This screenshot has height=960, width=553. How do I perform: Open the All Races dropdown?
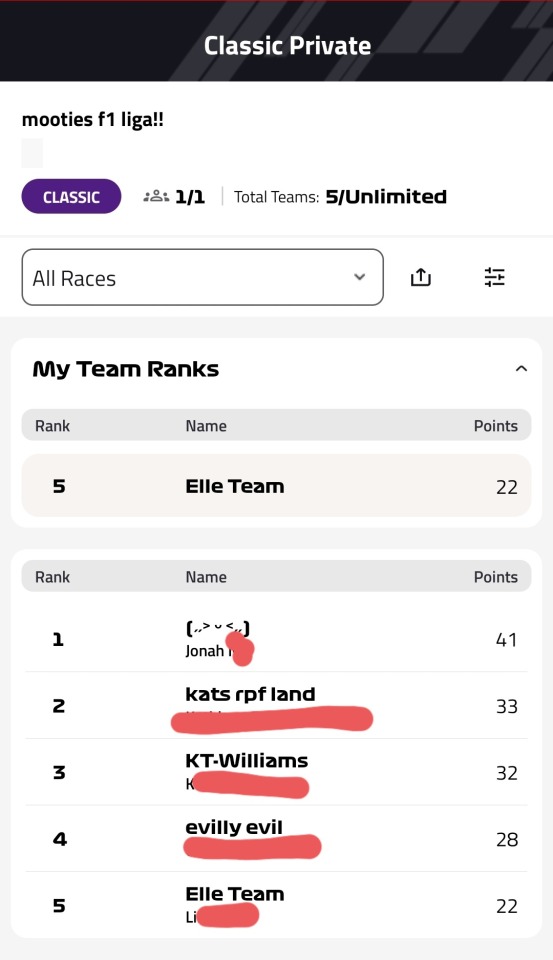[x=203, y=277]
